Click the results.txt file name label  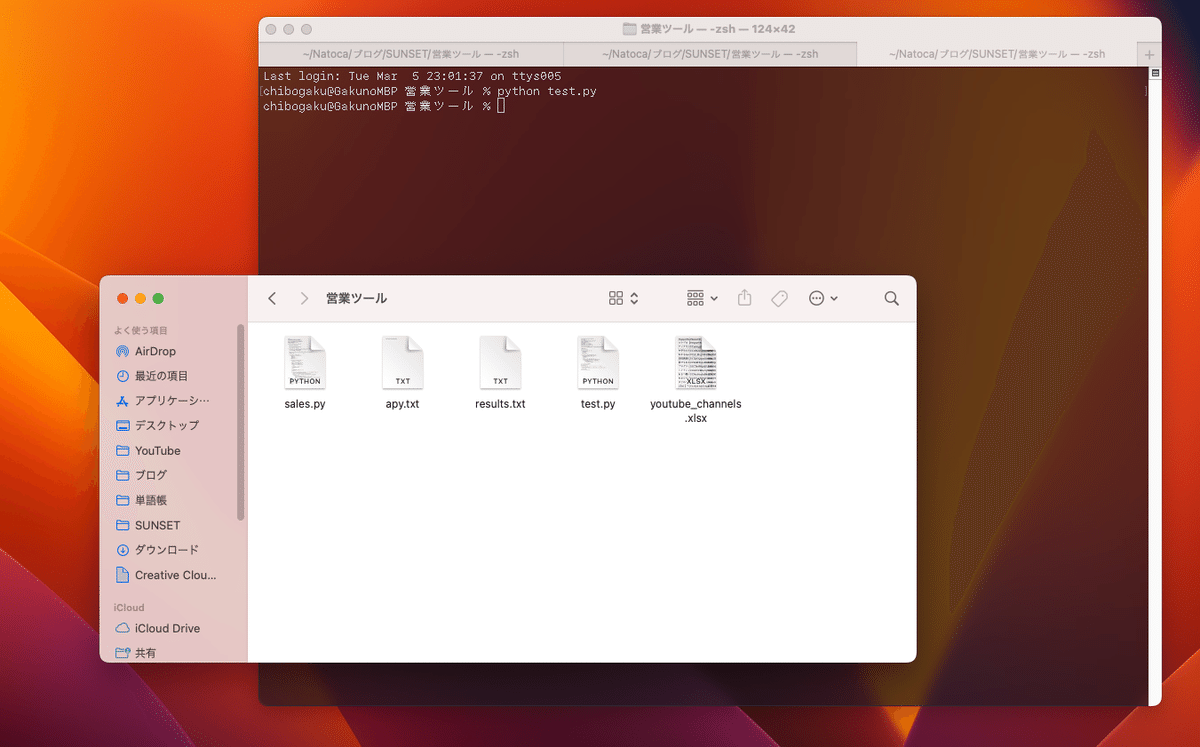click(x=500, y=404)
